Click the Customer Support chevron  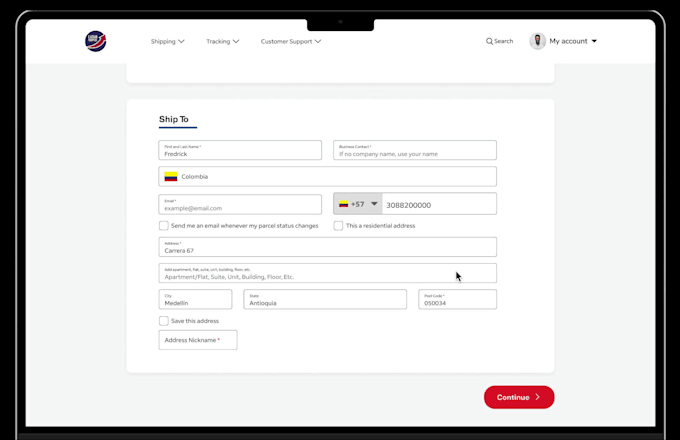(318, 41)
